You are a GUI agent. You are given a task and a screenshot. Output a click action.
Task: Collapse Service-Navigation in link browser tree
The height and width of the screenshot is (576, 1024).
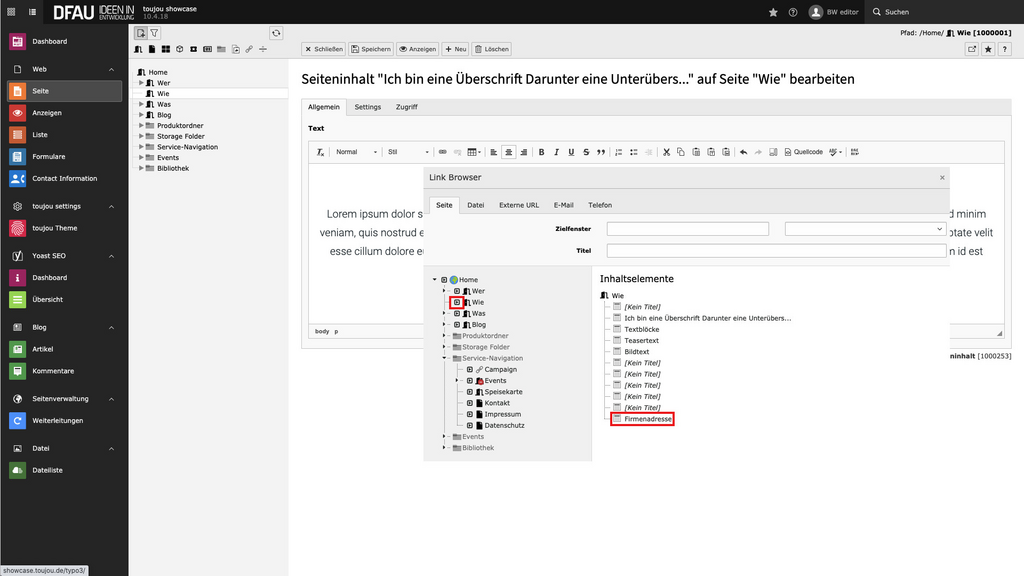(x=445, y=358)
